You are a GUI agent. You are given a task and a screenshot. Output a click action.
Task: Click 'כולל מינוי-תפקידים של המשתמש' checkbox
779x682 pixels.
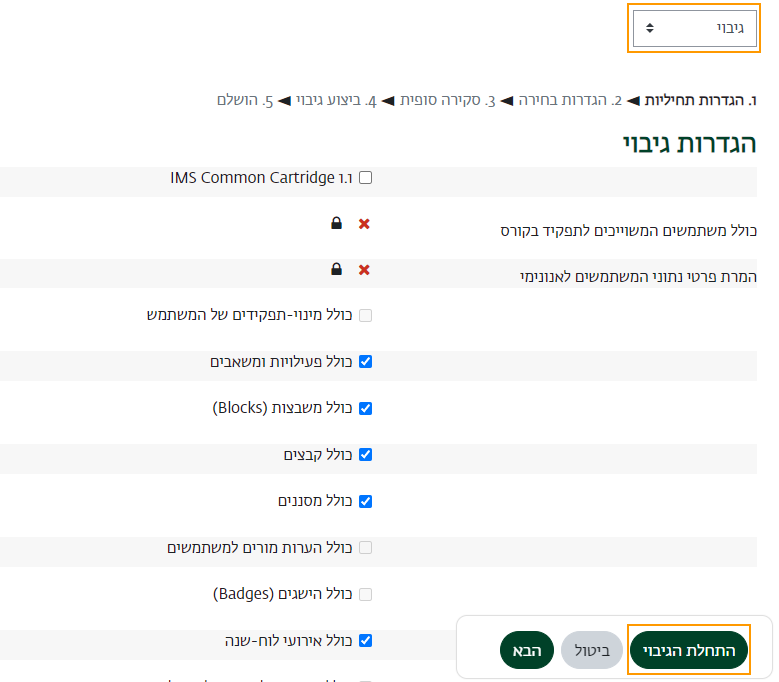click(365, 315)
